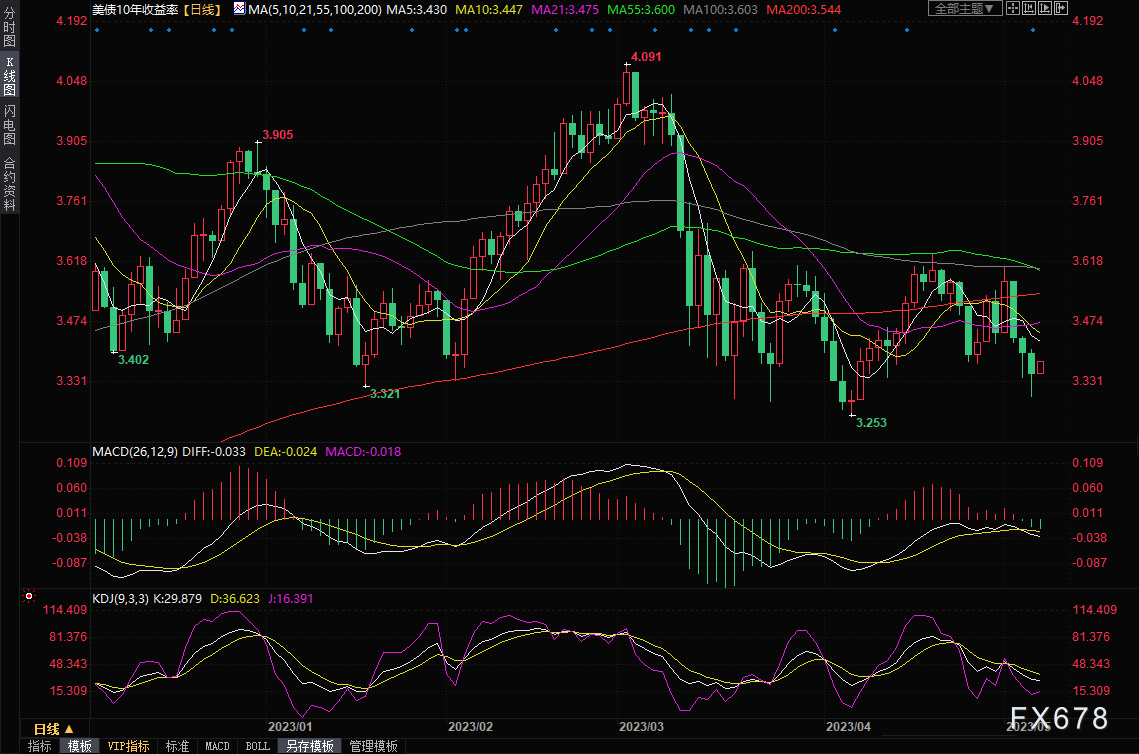Open MA indicator settings icon
The image size is (1139, 754).
click(239, 9)
